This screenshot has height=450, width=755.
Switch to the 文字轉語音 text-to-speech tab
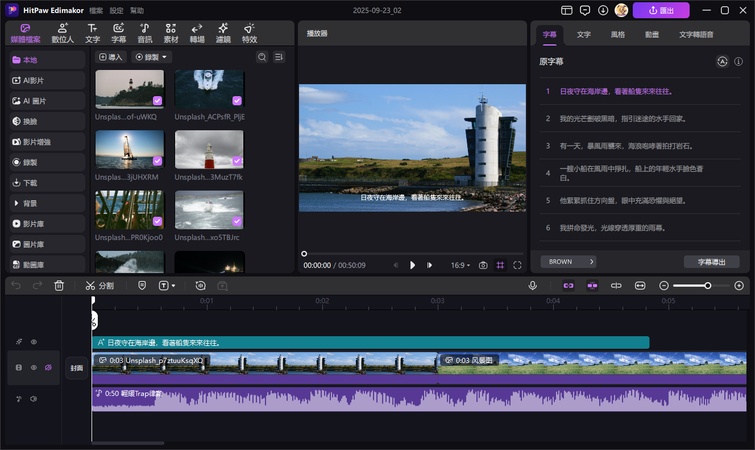tap(696, 34)
